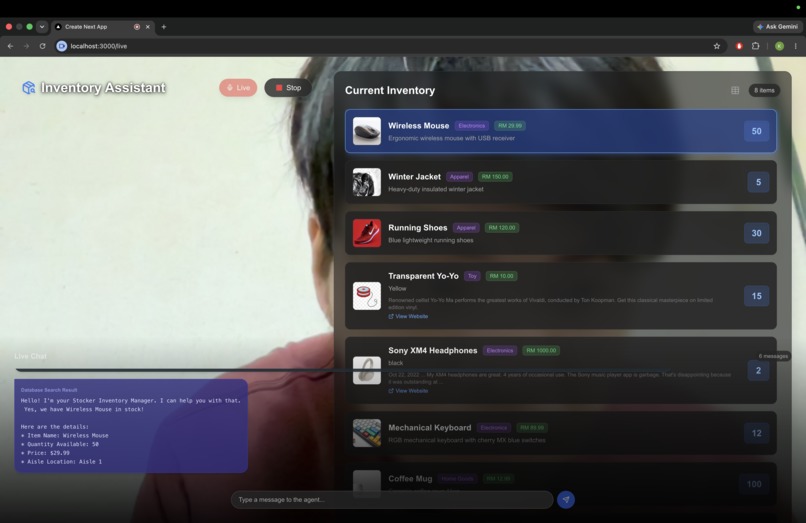The image size is (806, 523).
Task: Click the Current Inventory heading
Action: coord(390,91)
